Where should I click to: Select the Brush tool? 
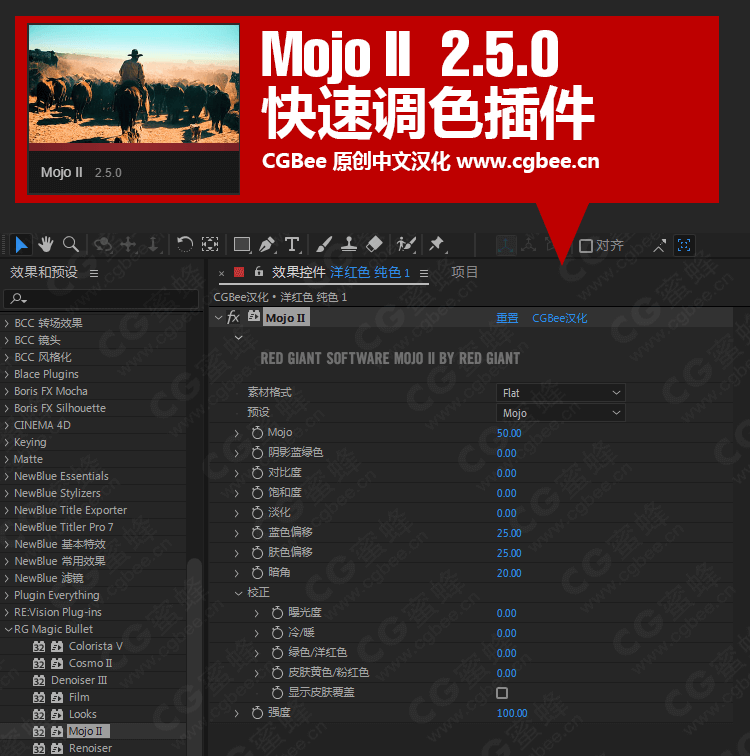(324, 245)
